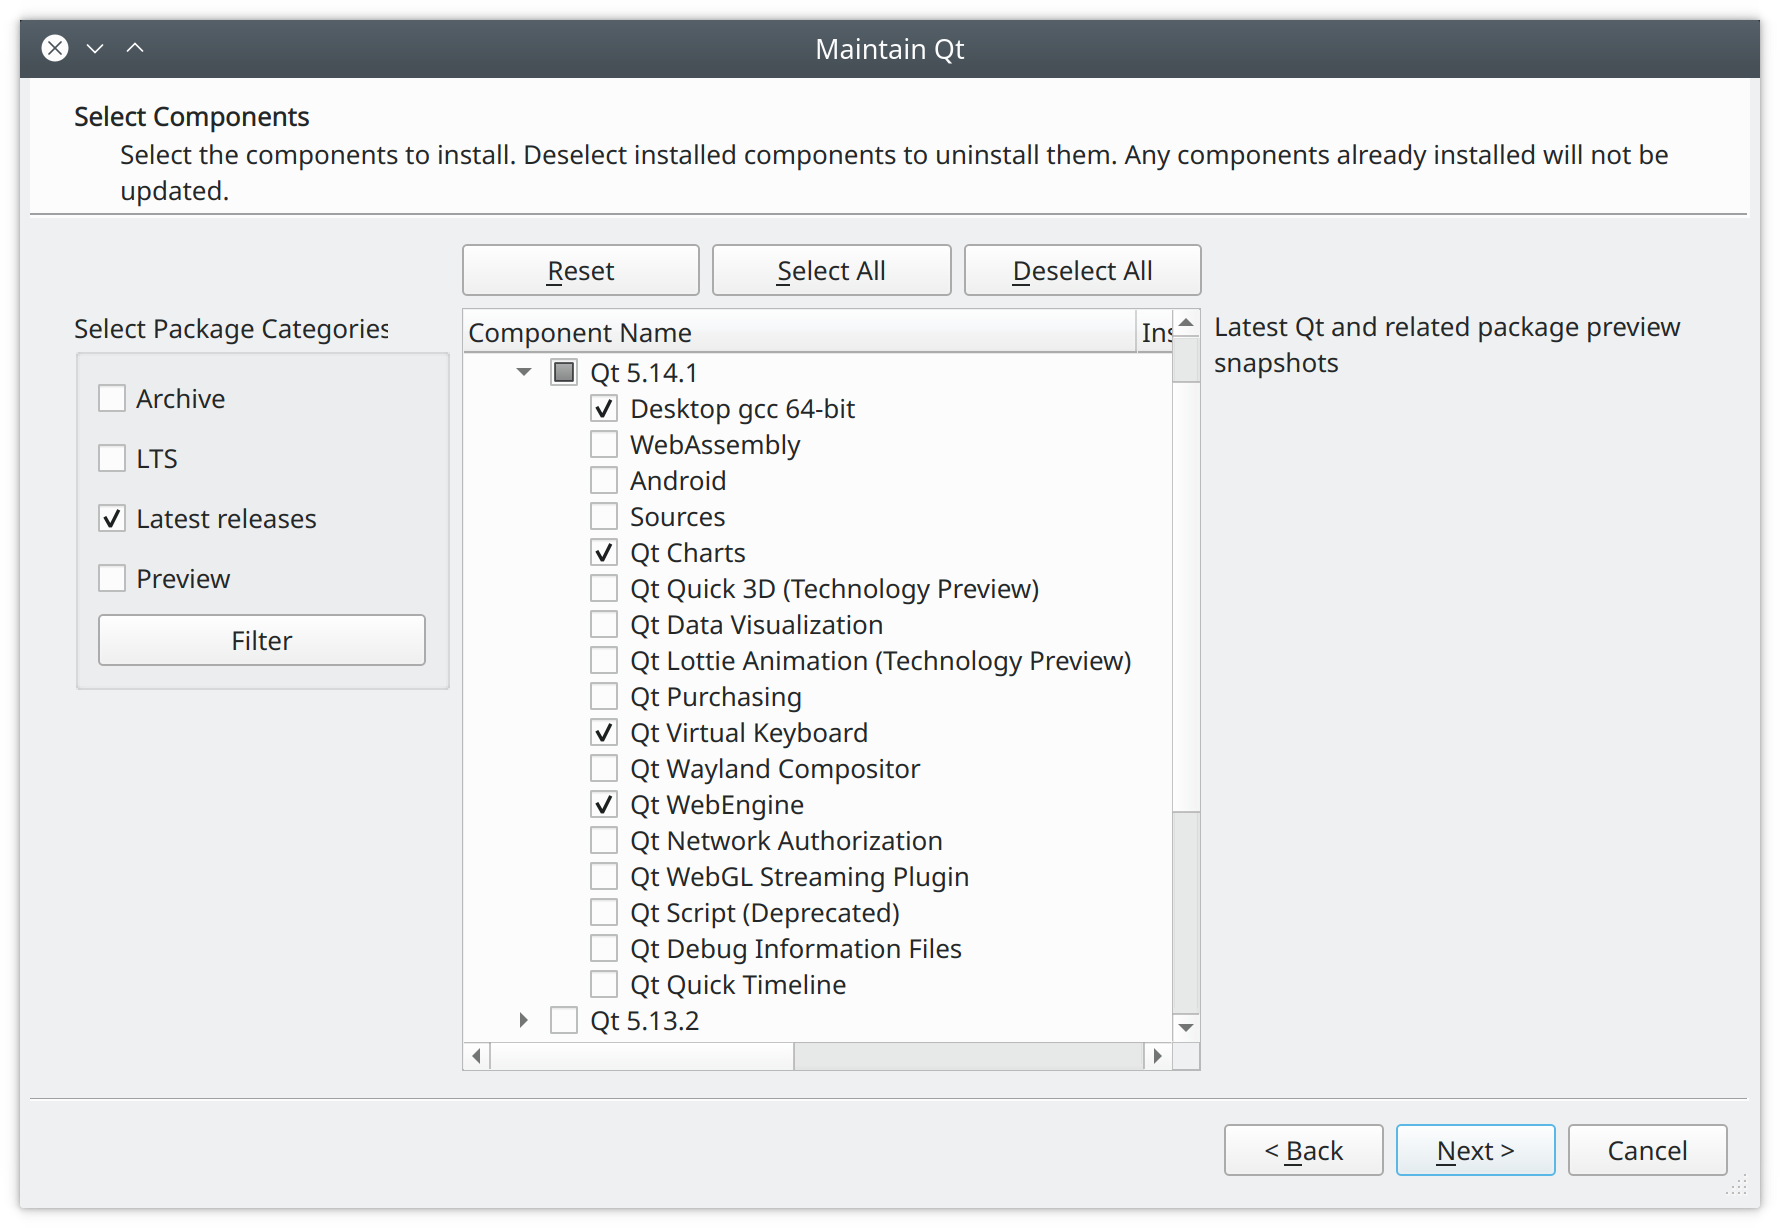This screenshot has height=1228, width=1780.
Task: Check Qt Network Authorization component
Action: pyautogui.click(x=604, y=840)
